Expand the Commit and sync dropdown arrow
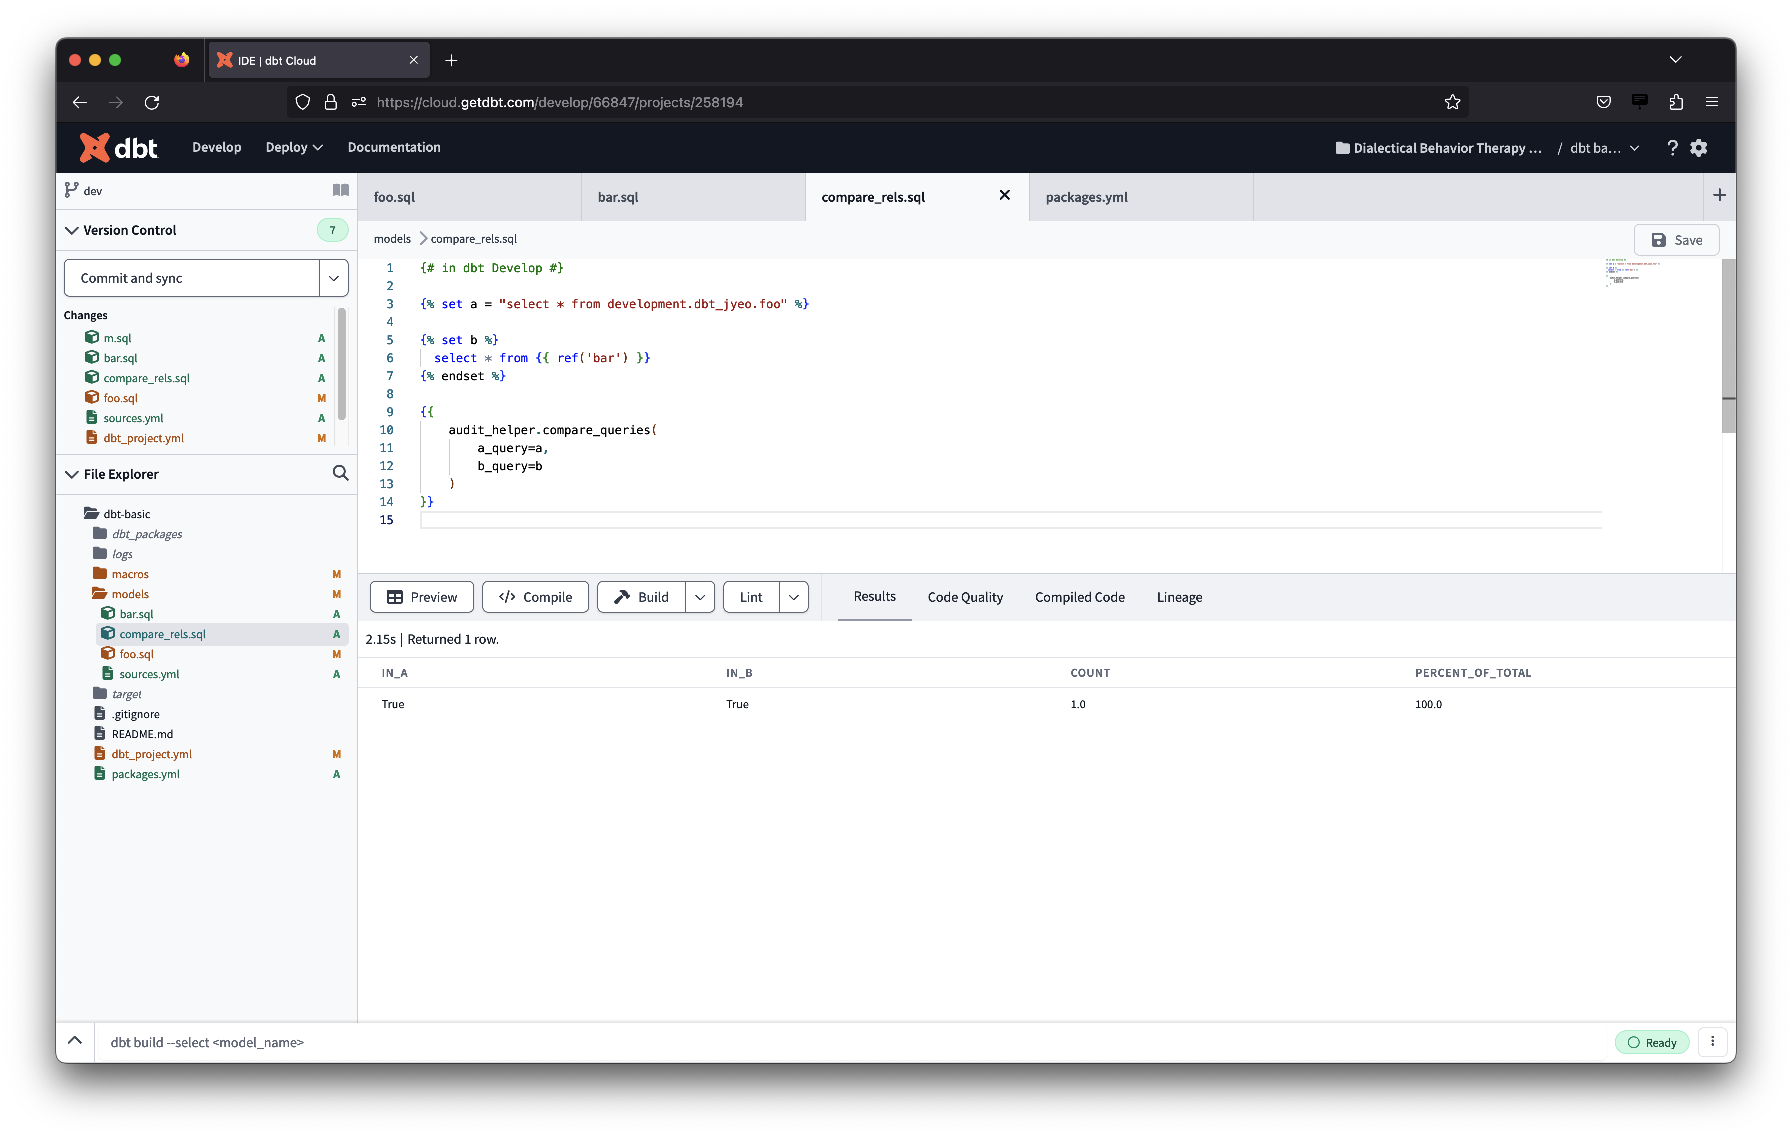Image resolution: width=1792 pixels, height=1137 pixels. [333, 277]
